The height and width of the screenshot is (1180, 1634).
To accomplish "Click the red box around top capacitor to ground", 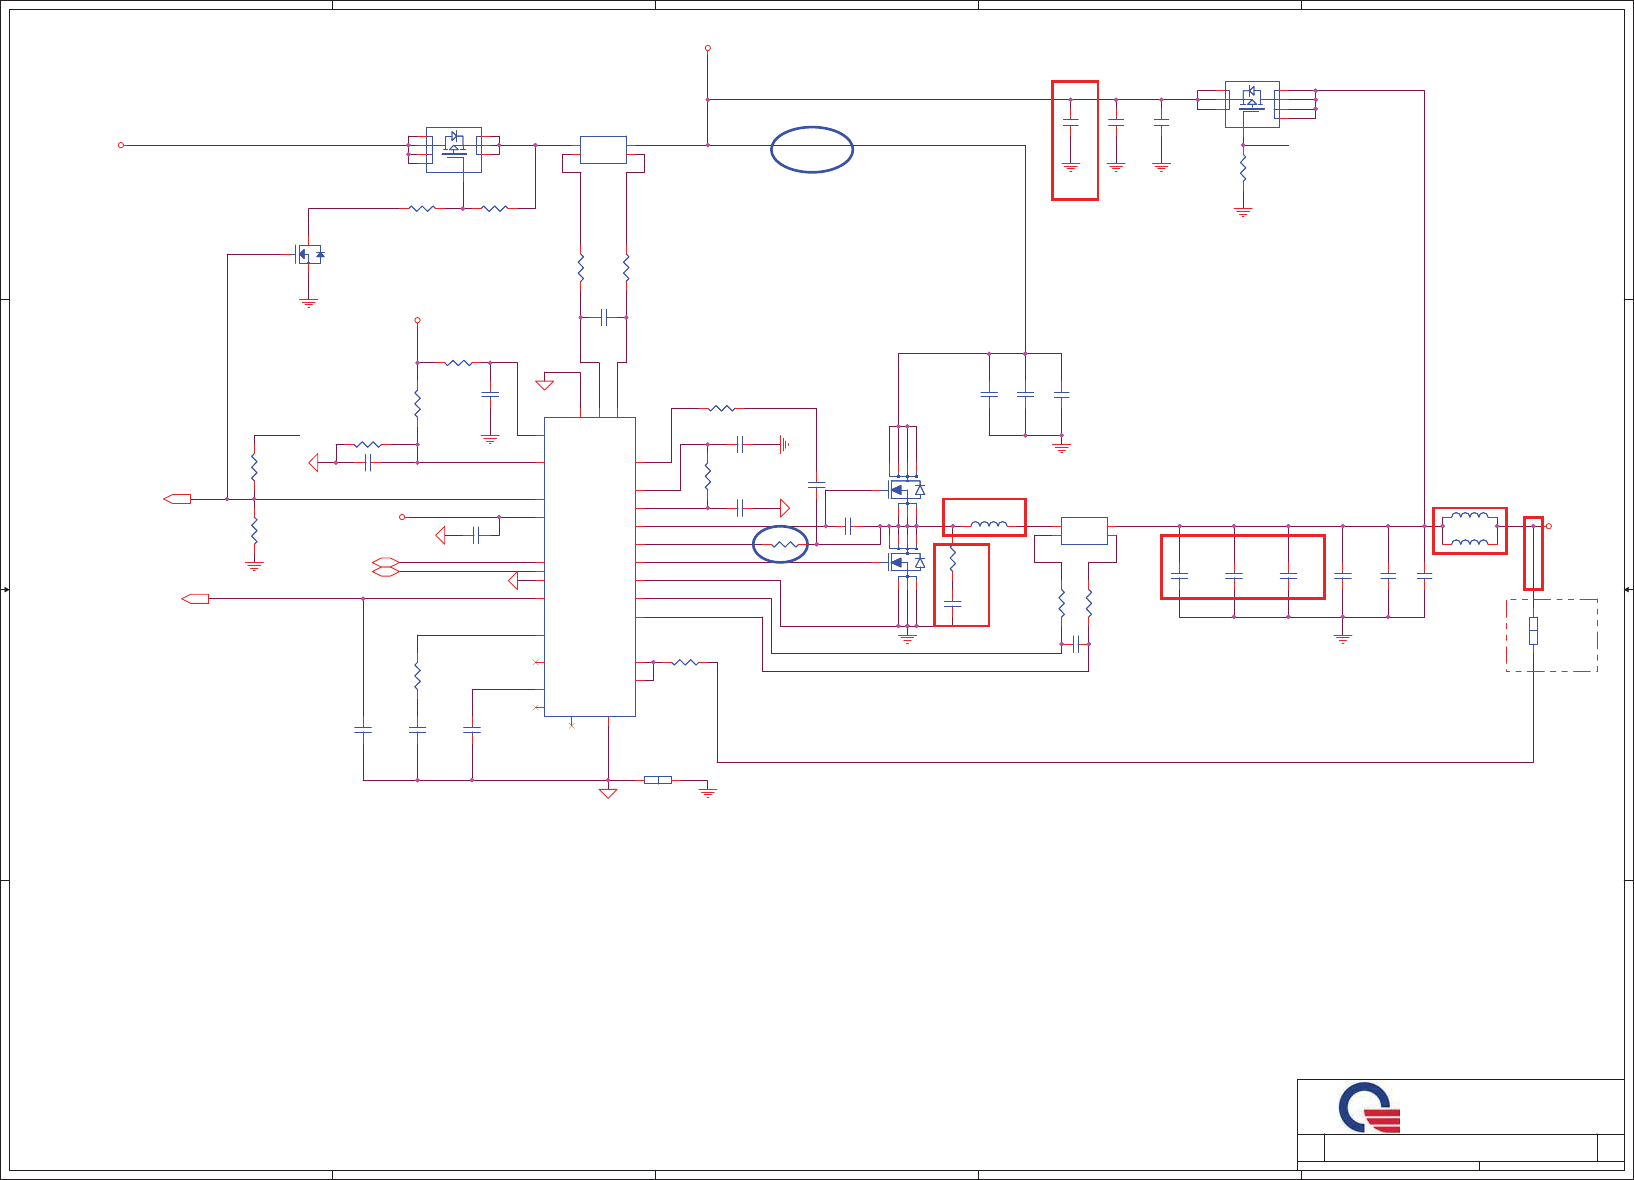I will (1075, 141).
